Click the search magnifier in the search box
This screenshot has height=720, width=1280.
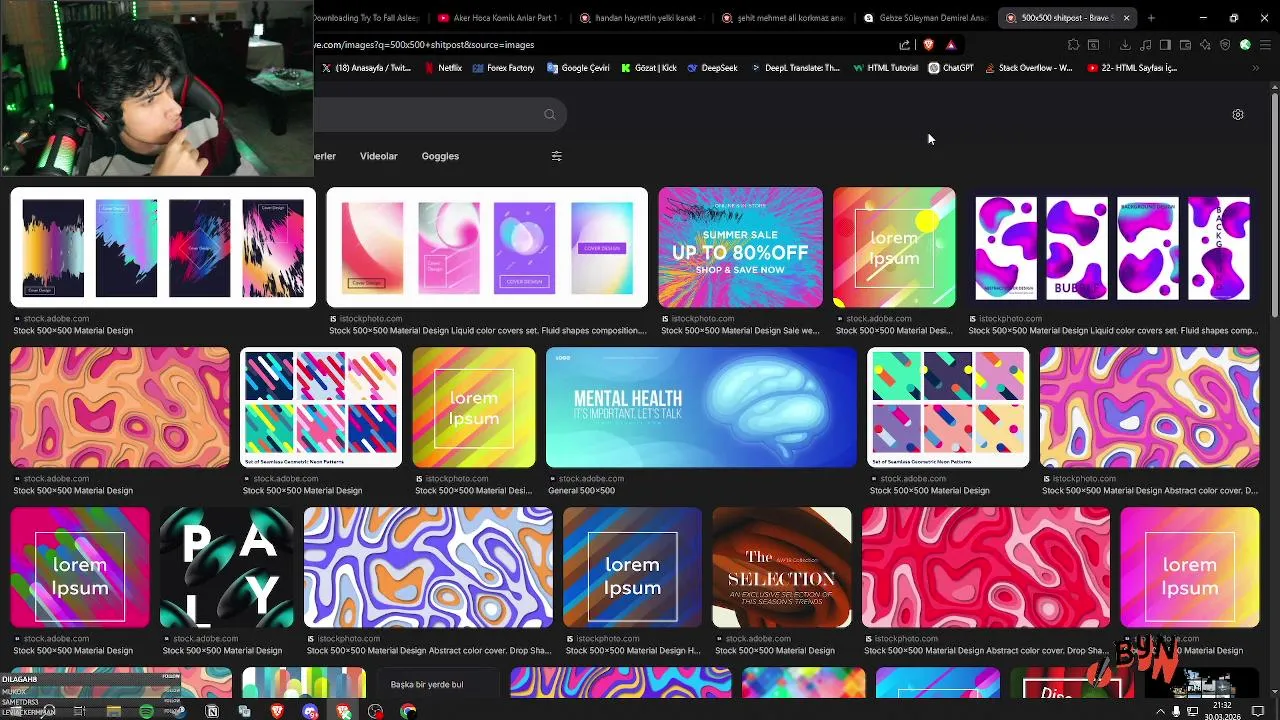point(549,115)
